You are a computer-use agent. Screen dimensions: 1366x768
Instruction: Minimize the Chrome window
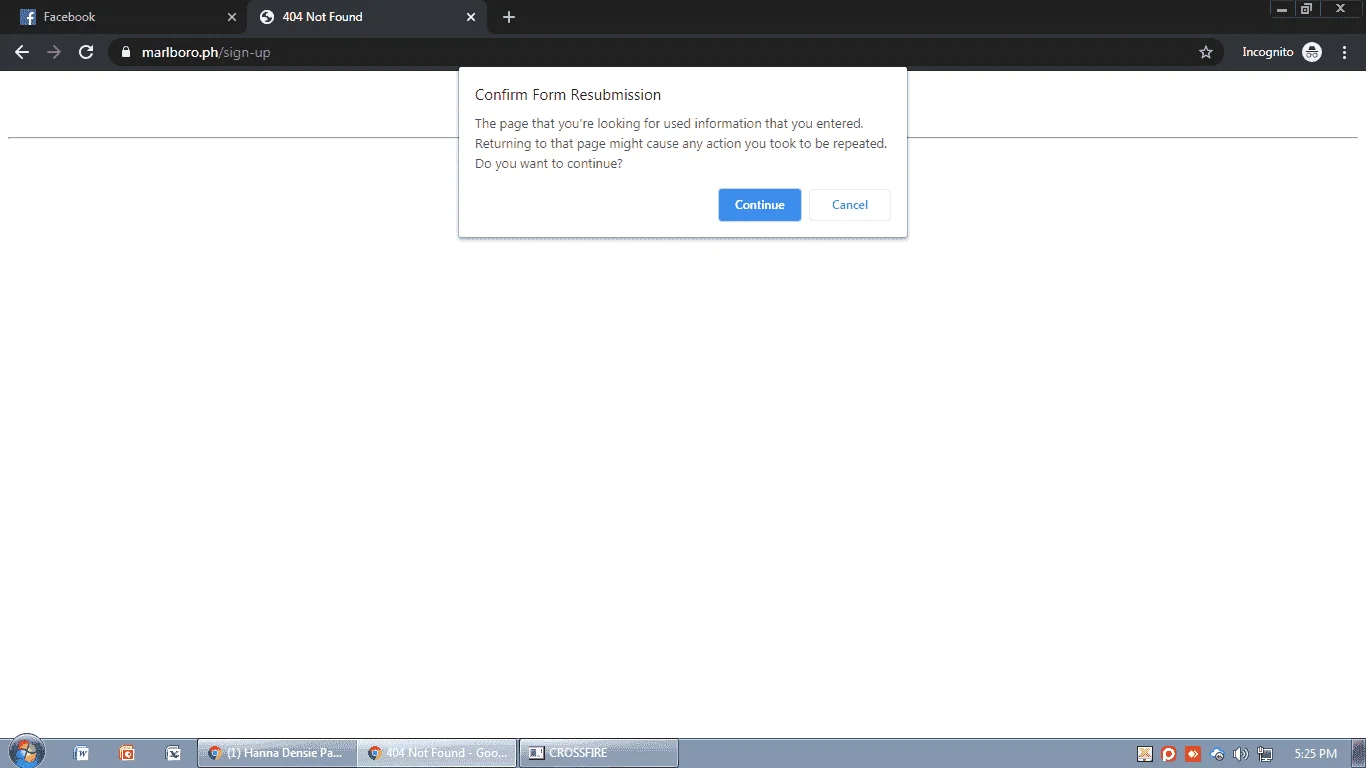[x=1282, y=8]
